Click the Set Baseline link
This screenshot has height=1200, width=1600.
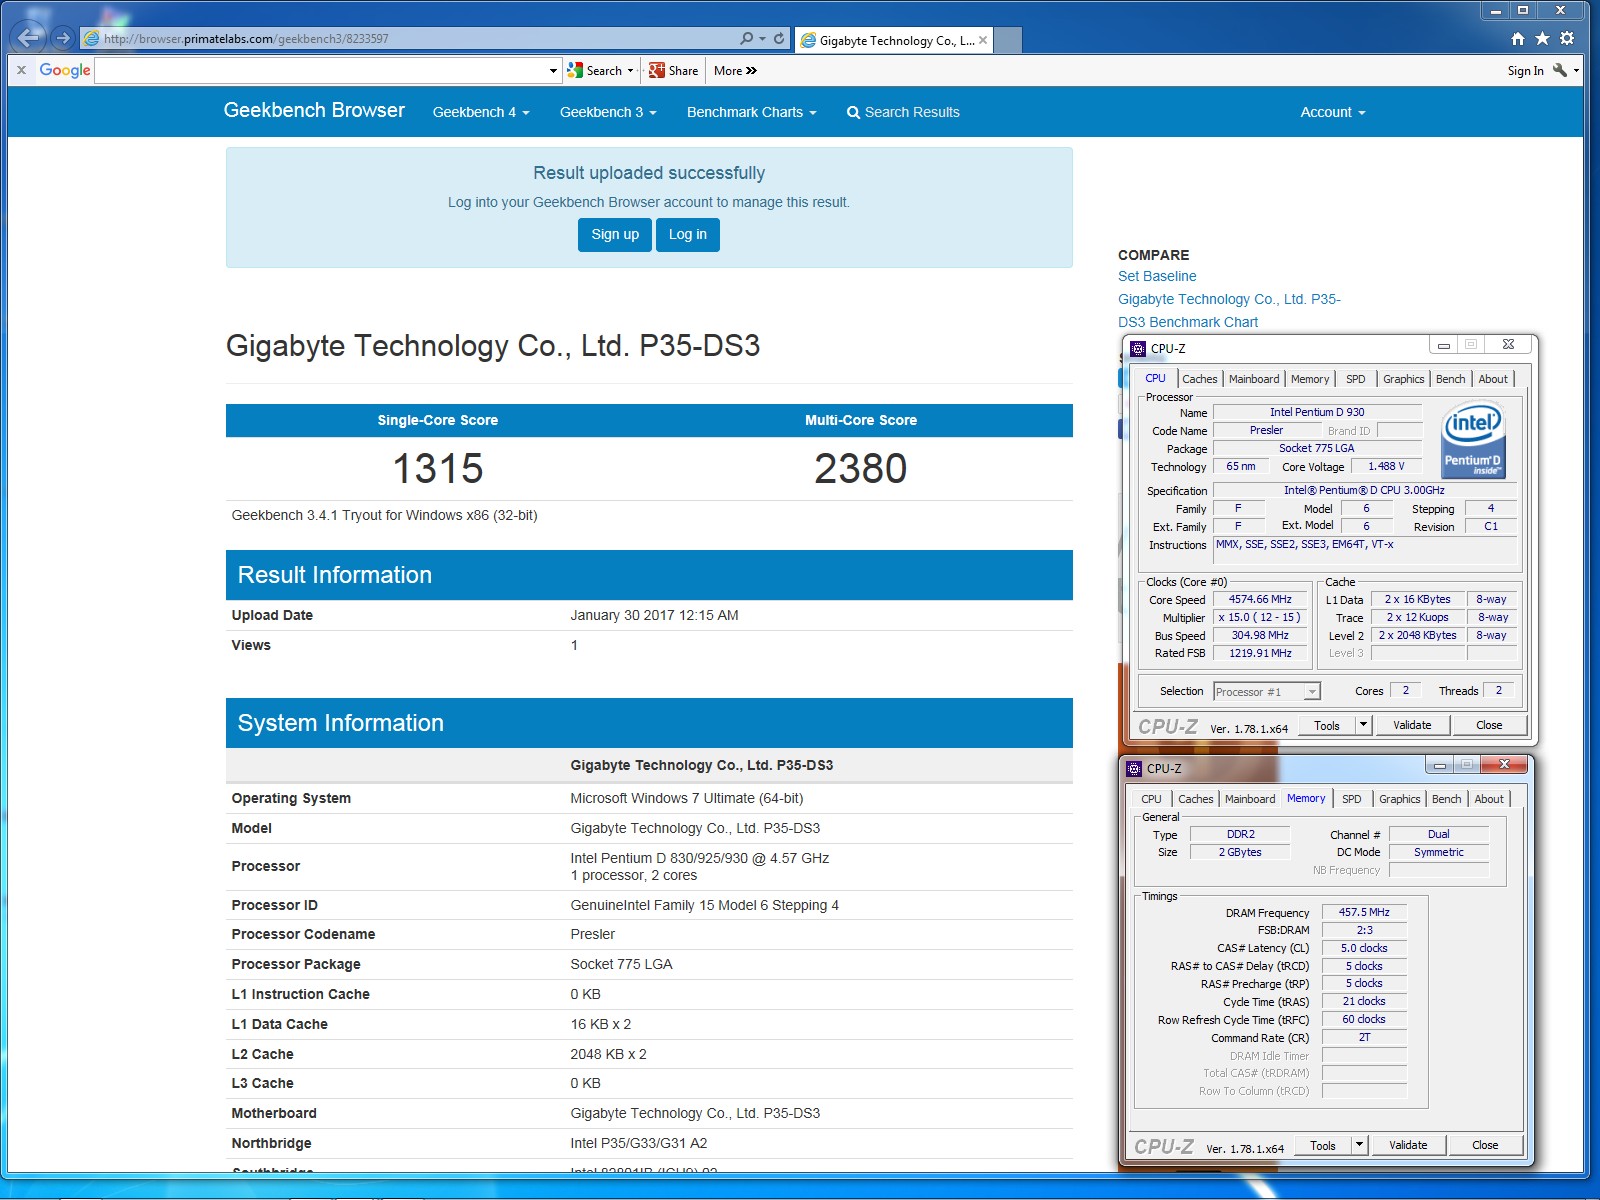(x=1157, y=276)
